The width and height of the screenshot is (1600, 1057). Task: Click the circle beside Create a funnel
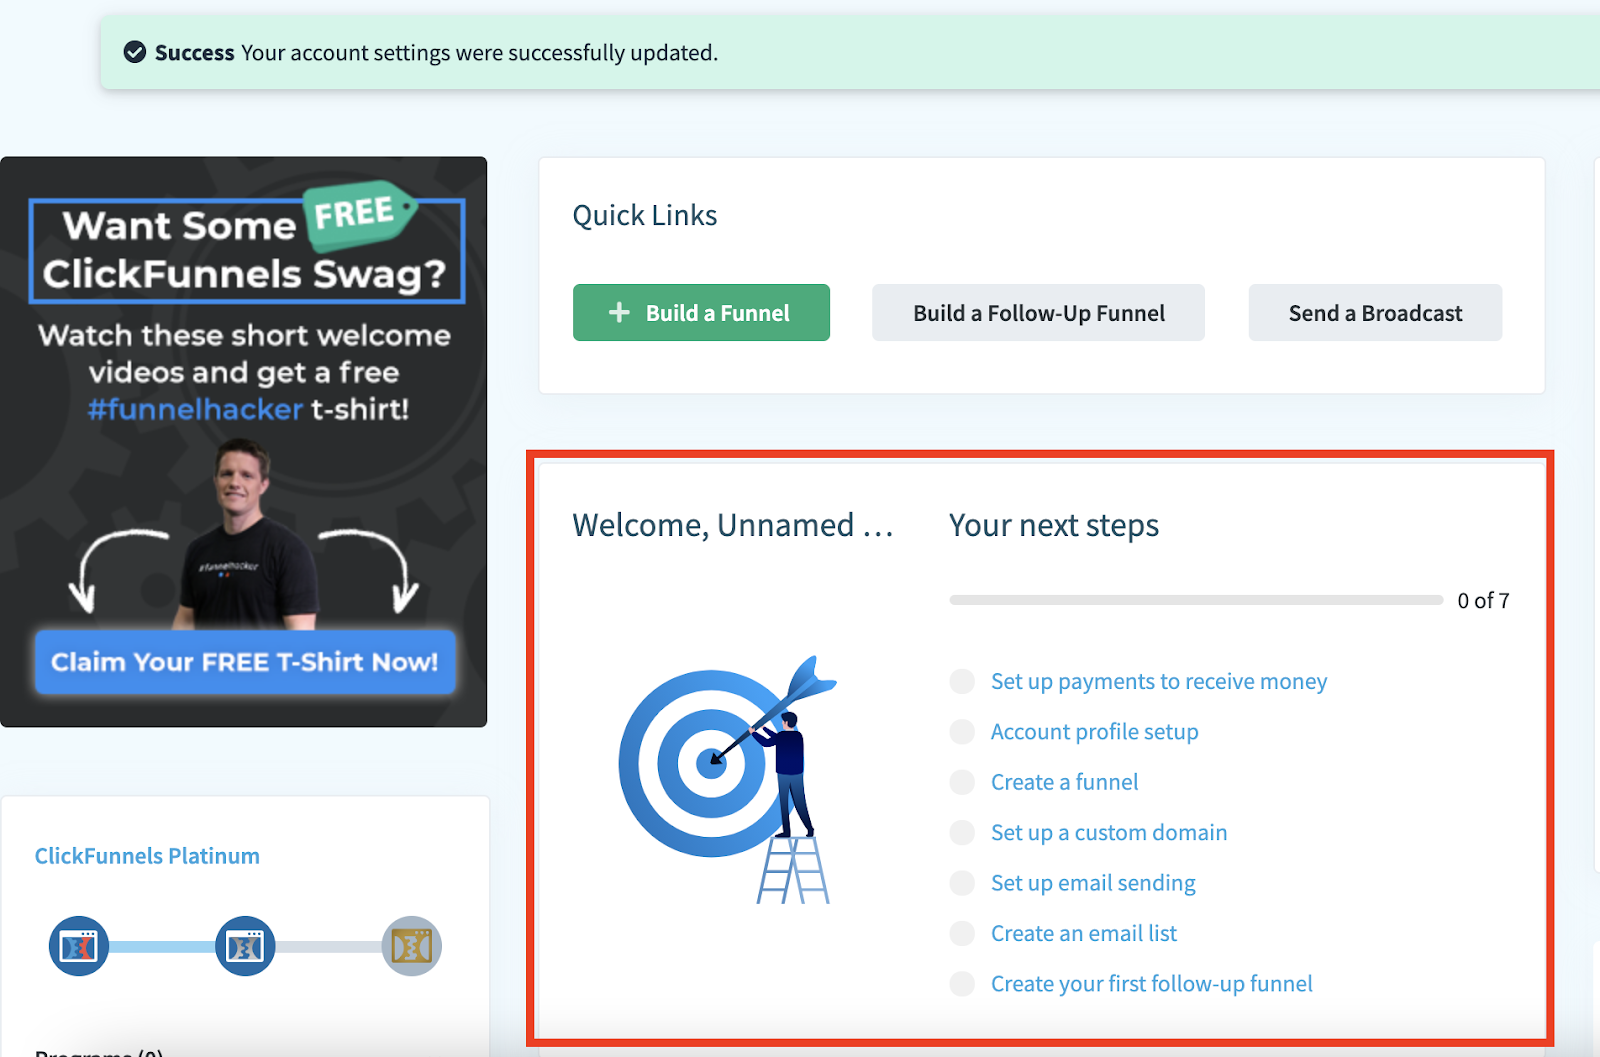pos(962,782)
